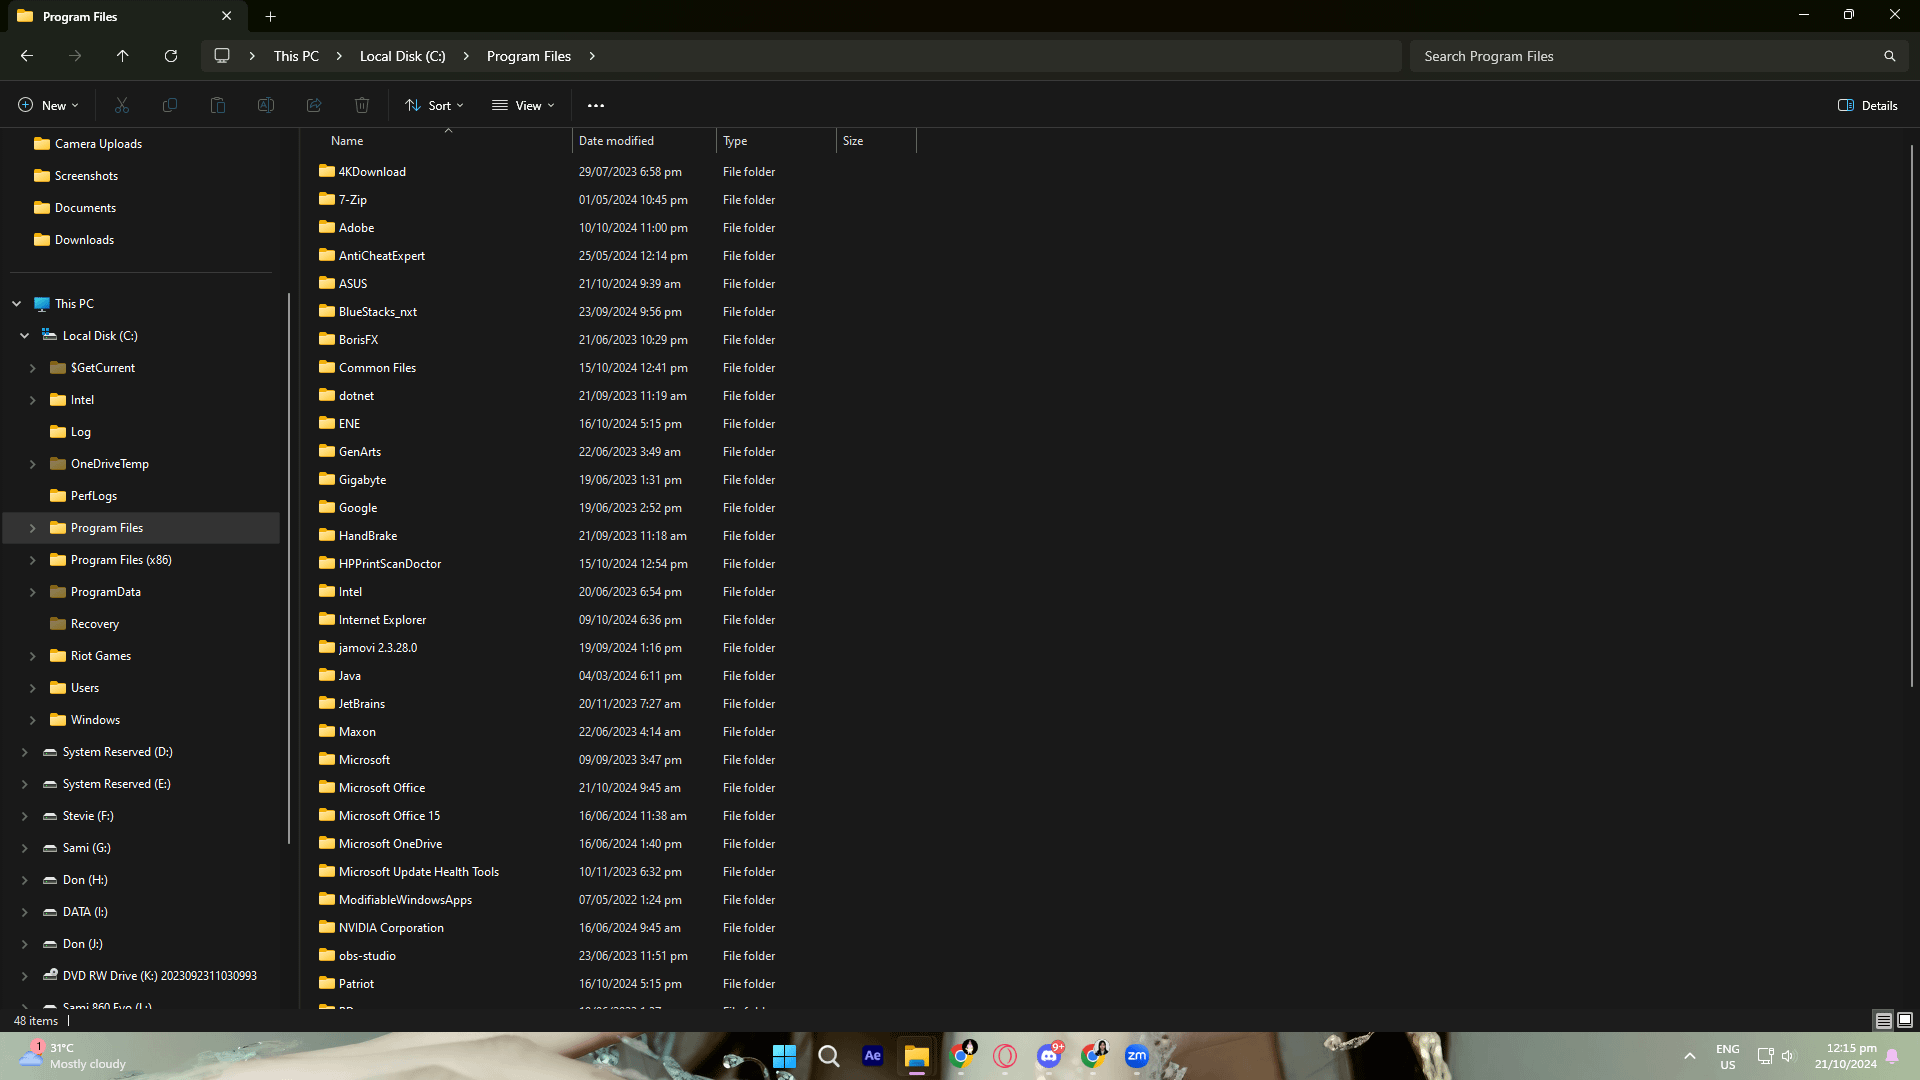The width and height of the screenshot is (1920, 1080).
Task: Sort by Date modified column header
Action: [x=644, y=141]
